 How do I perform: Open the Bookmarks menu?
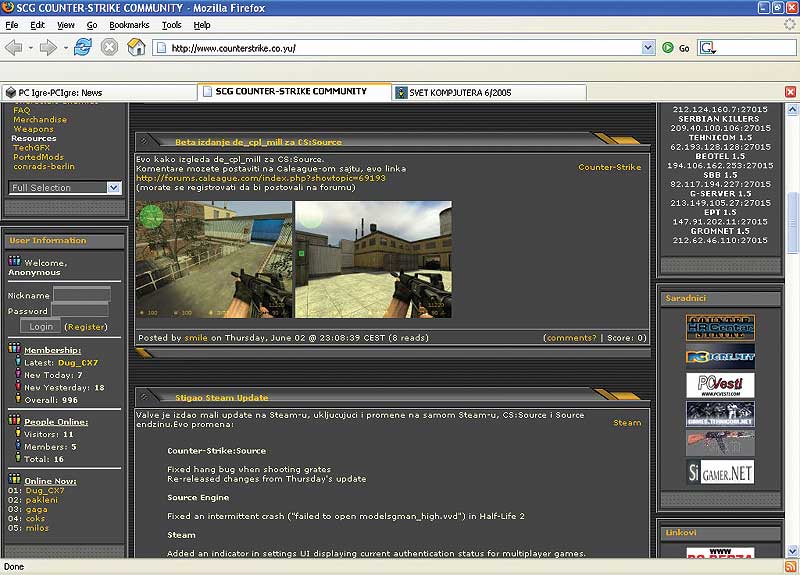pos(129,25)
